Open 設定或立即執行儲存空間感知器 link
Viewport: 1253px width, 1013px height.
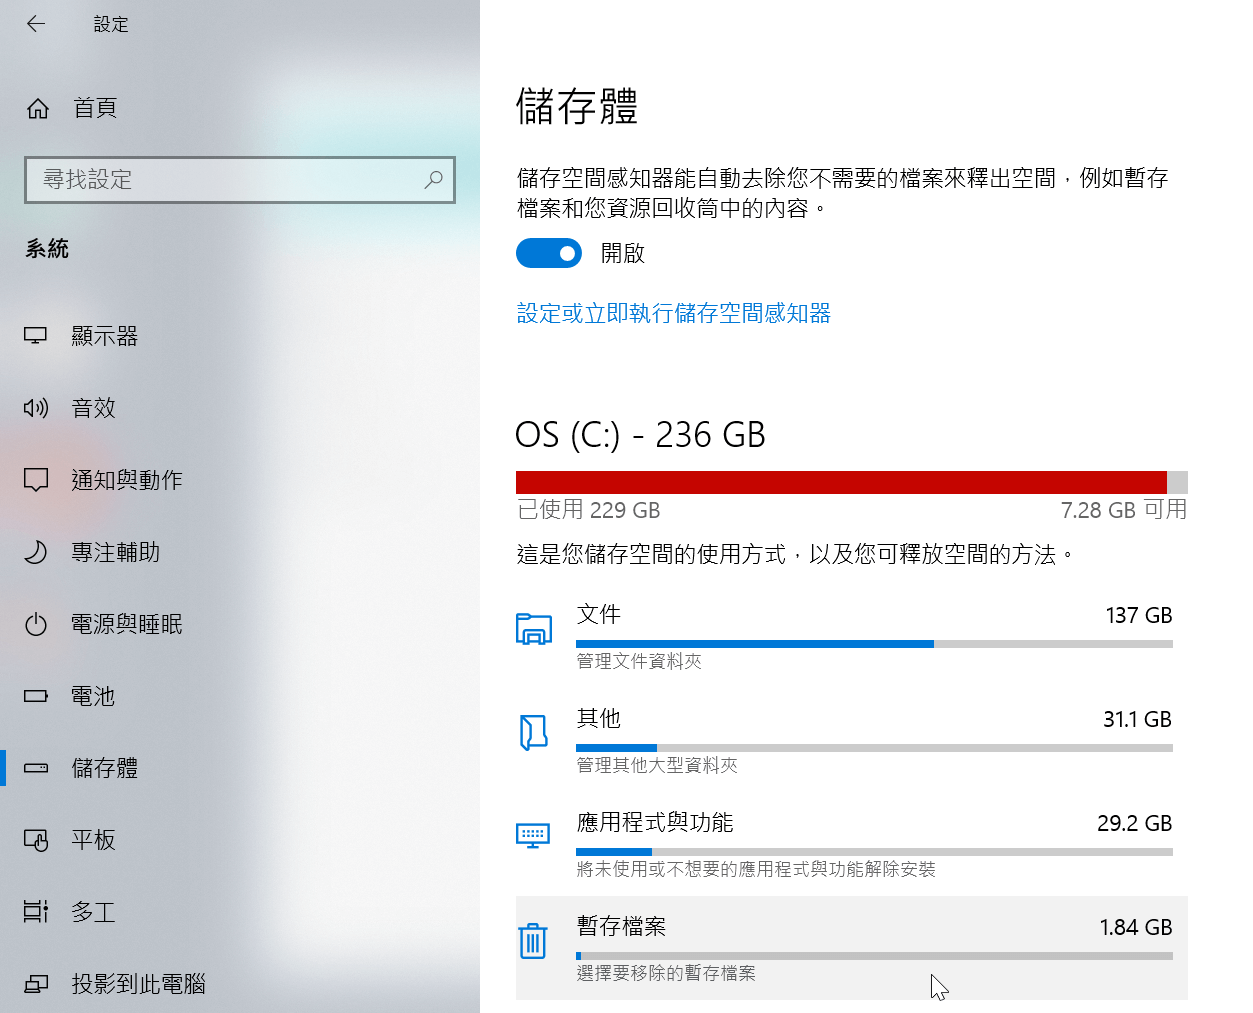pos(674,313)
